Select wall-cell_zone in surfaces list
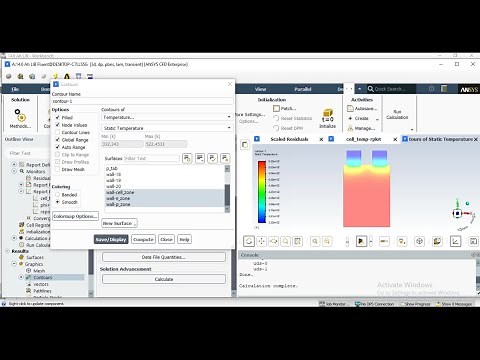 (165, 192)
